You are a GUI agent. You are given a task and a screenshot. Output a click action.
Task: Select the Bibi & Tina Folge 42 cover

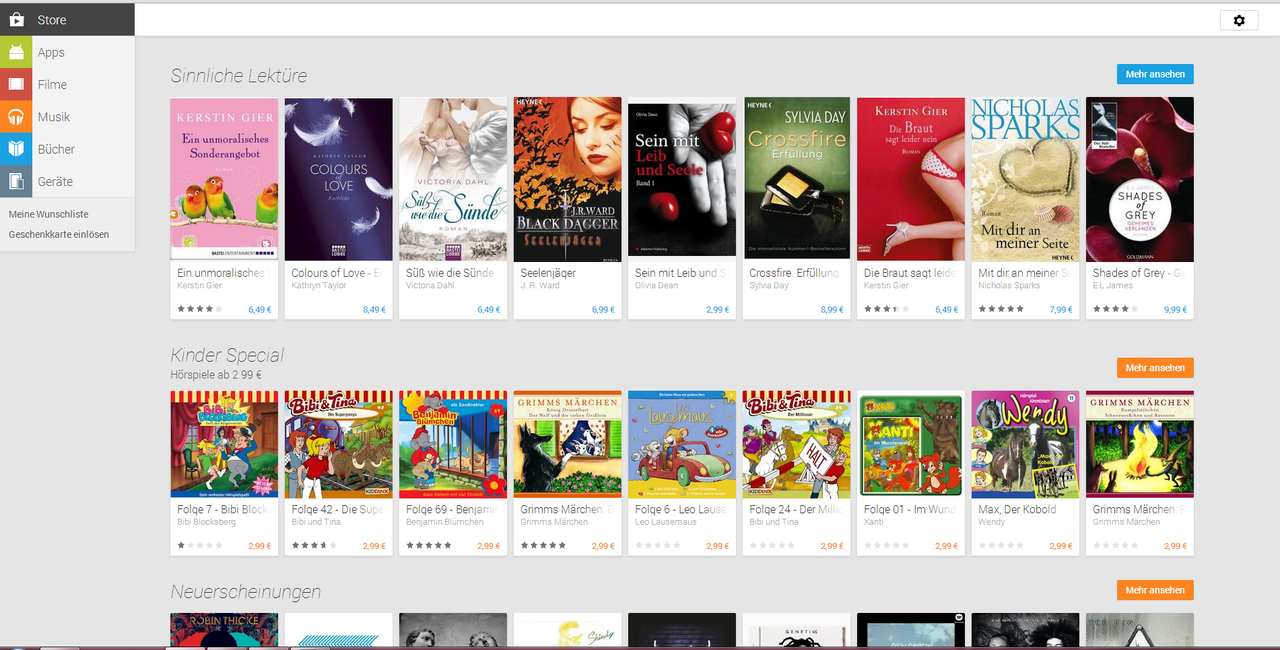coord(338,444)
